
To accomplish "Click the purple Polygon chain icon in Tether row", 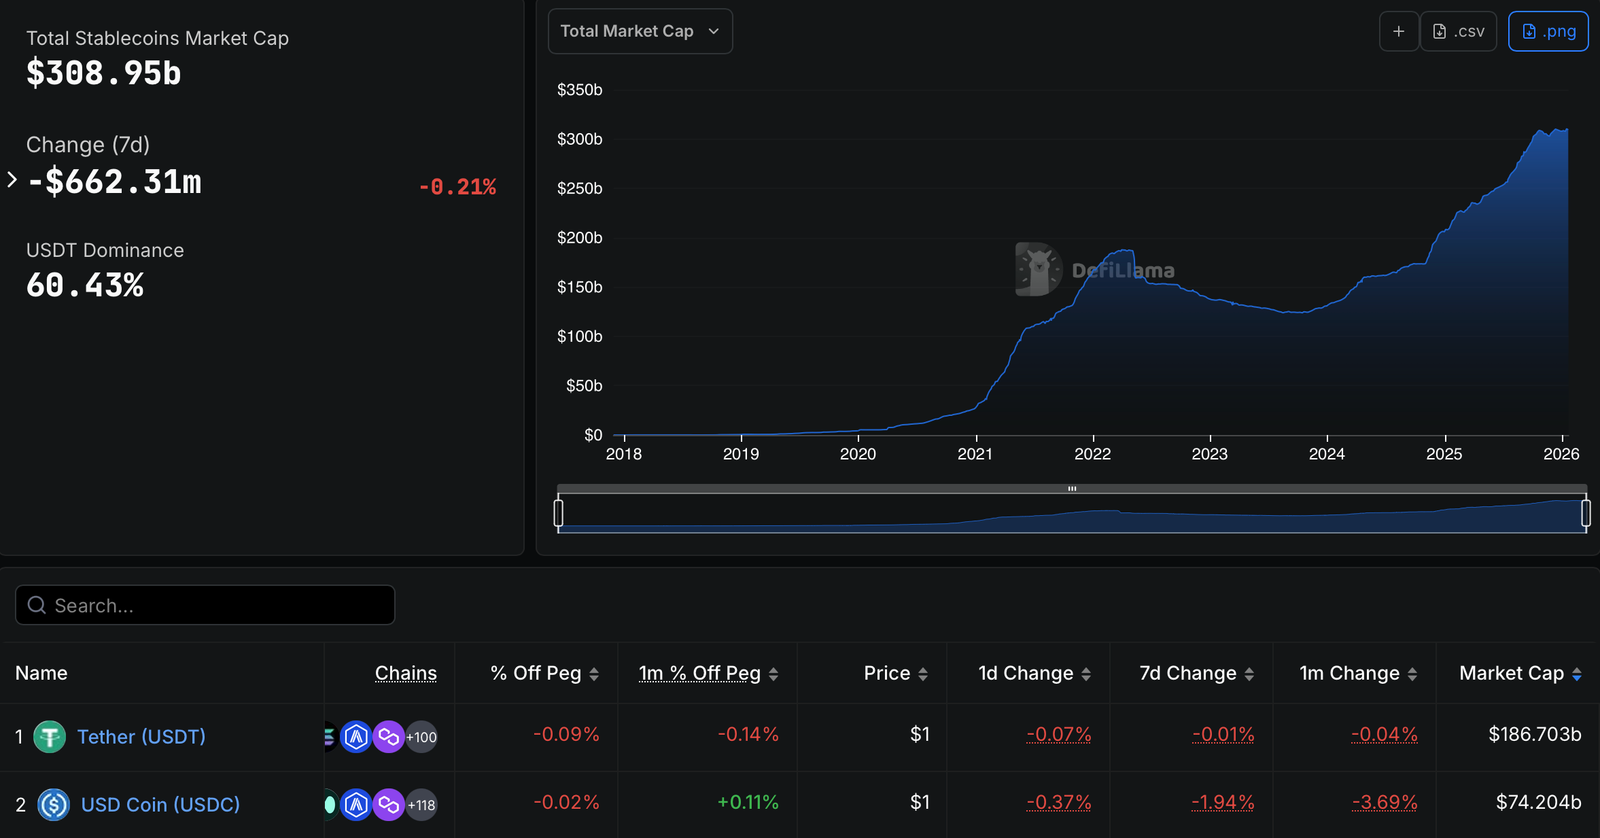I will [388, 737].
